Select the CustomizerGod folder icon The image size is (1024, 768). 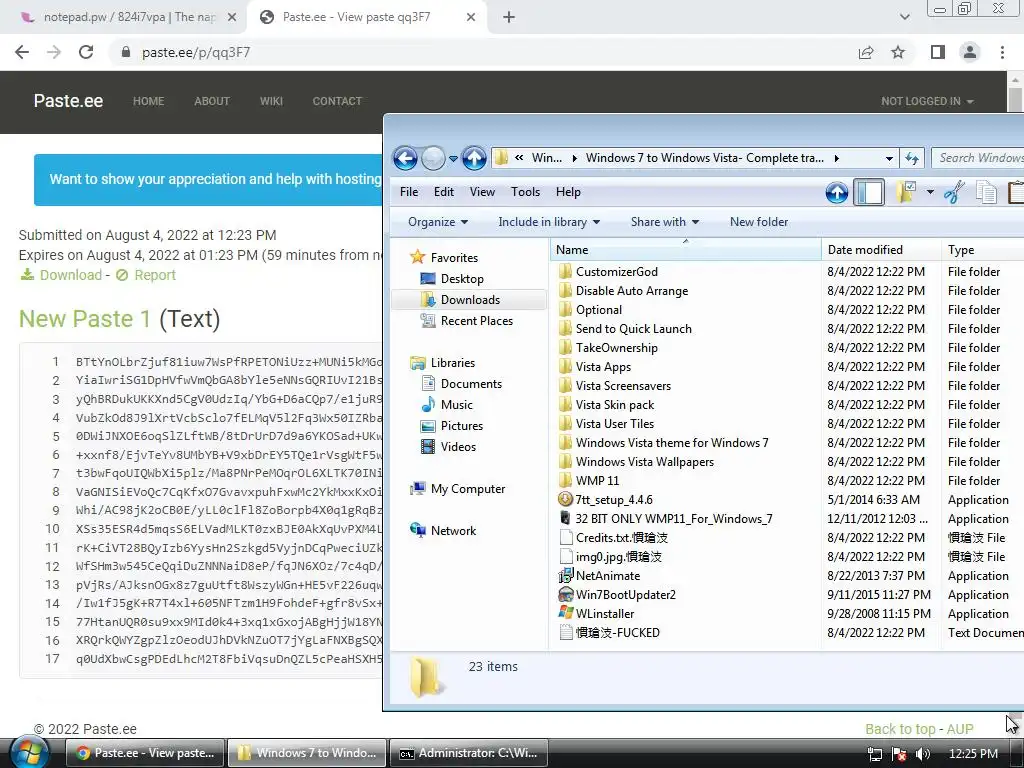coord(566,272)
